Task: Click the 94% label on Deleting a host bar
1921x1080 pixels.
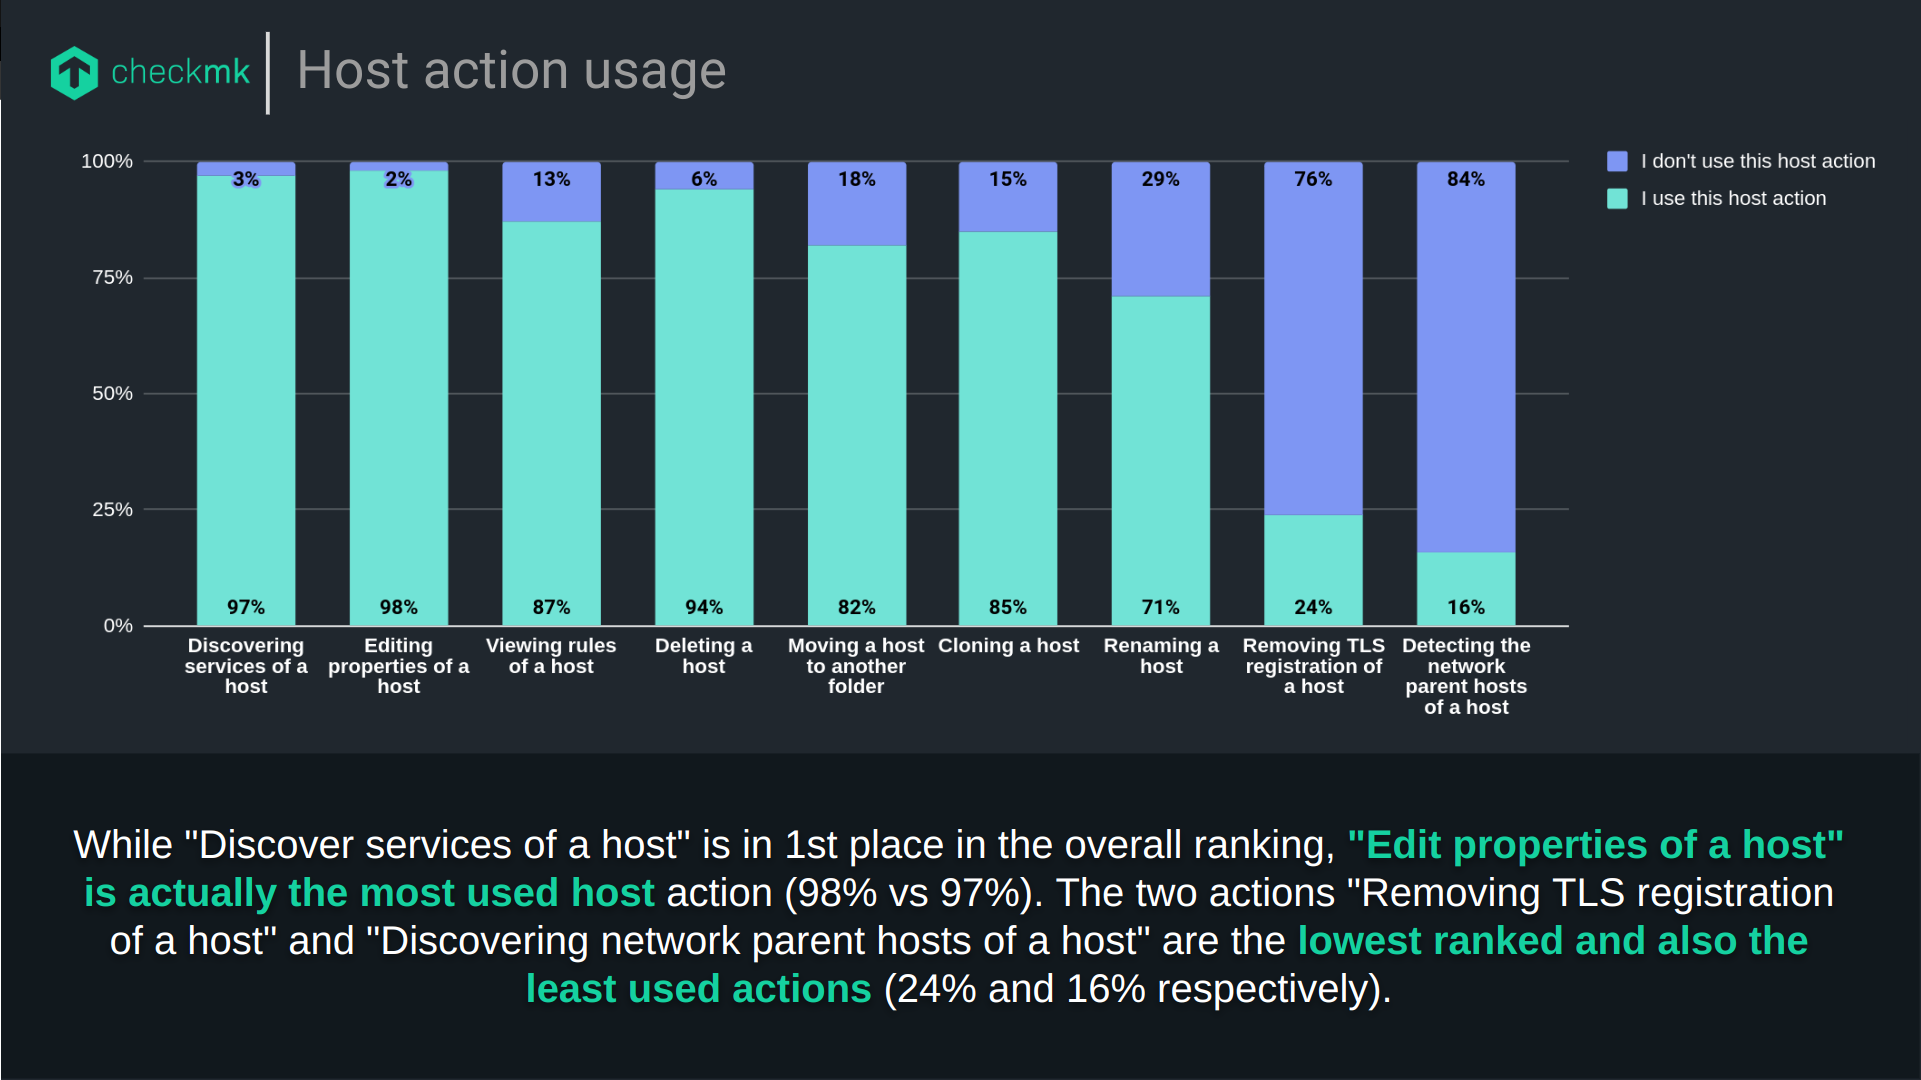Action: 704,607
